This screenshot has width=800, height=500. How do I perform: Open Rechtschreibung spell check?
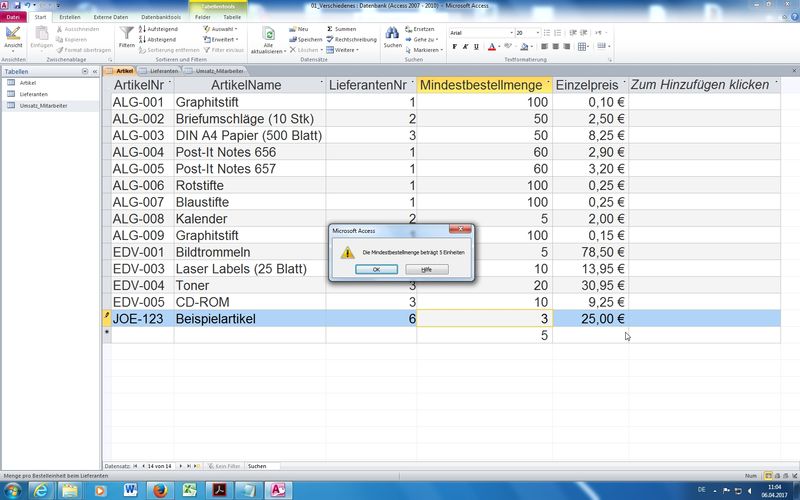point(351,39)
